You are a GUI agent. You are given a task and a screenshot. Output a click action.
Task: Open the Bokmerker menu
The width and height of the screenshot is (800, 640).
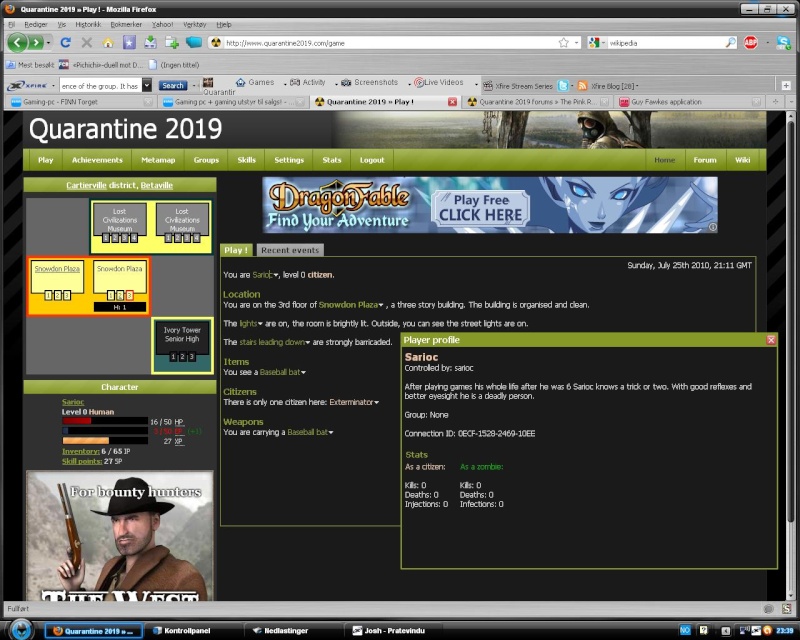(126, 24)
